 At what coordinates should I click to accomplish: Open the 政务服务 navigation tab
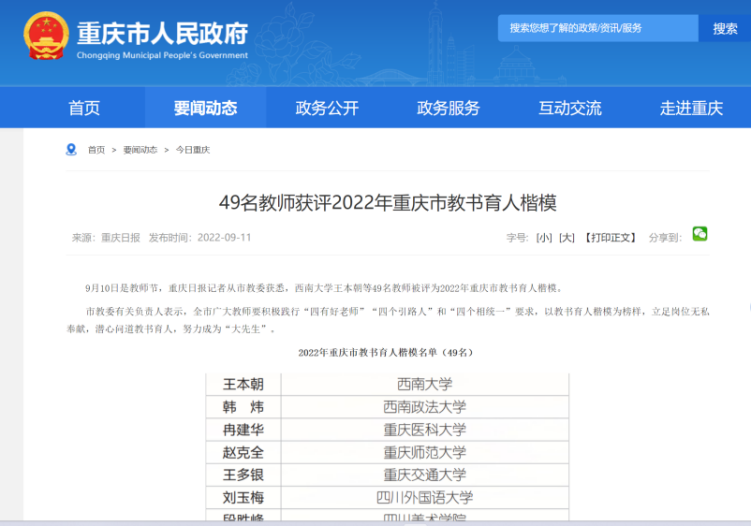448,108
